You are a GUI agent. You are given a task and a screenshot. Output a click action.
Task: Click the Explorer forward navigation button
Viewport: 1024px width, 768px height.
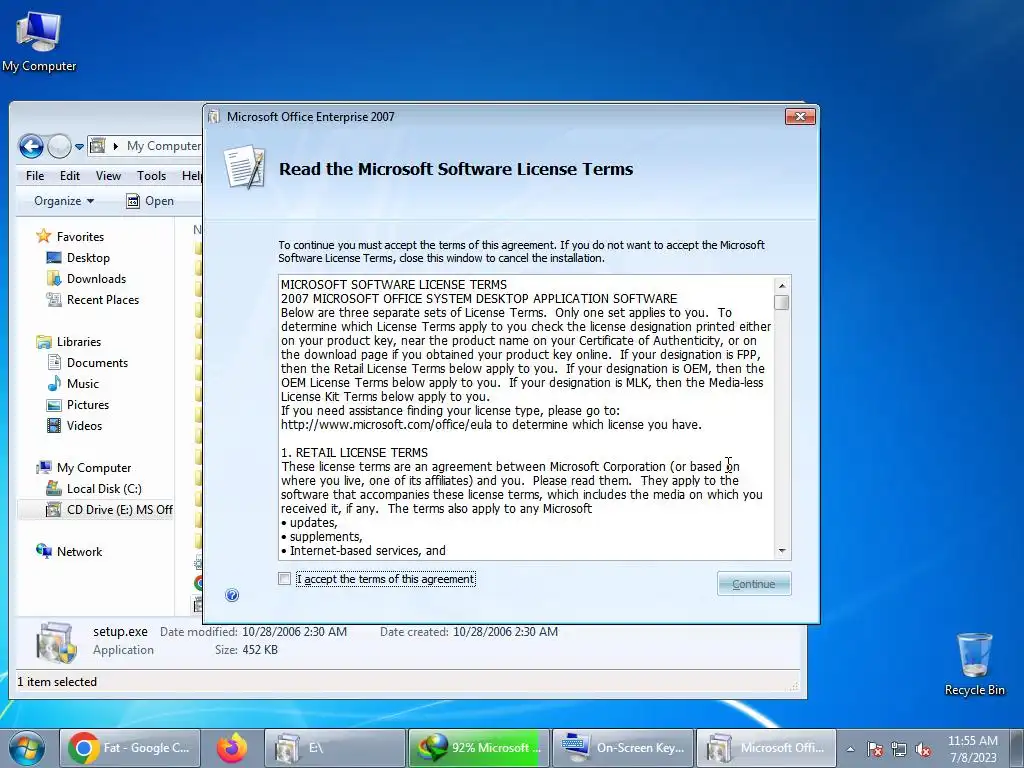click(x=59, y=146)
